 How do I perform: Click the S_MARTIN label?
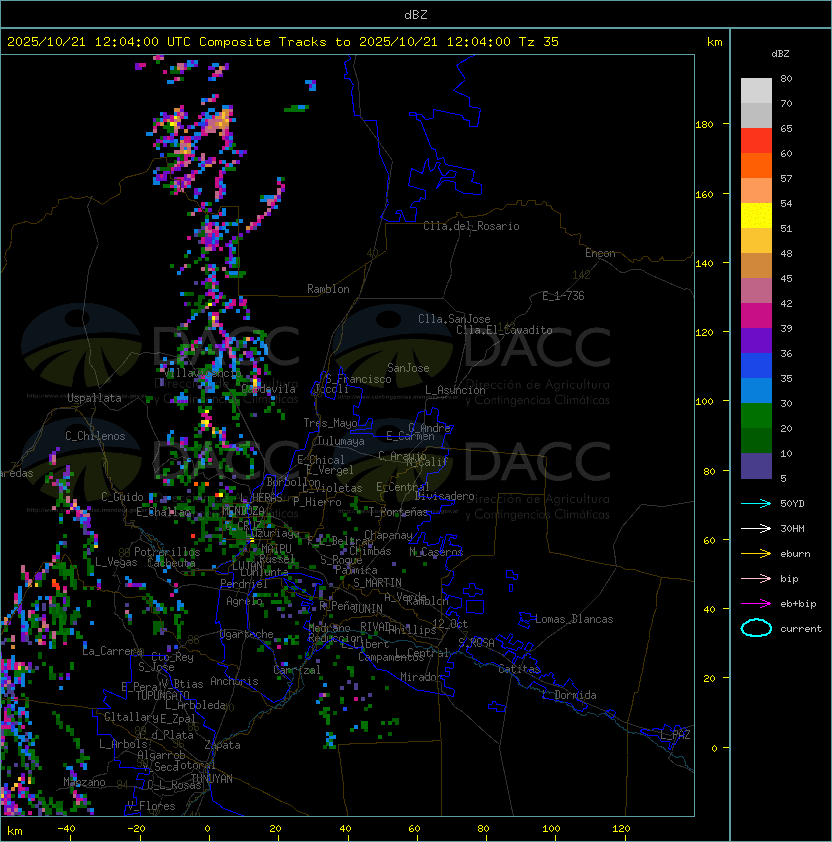click(x=377, y=583)
